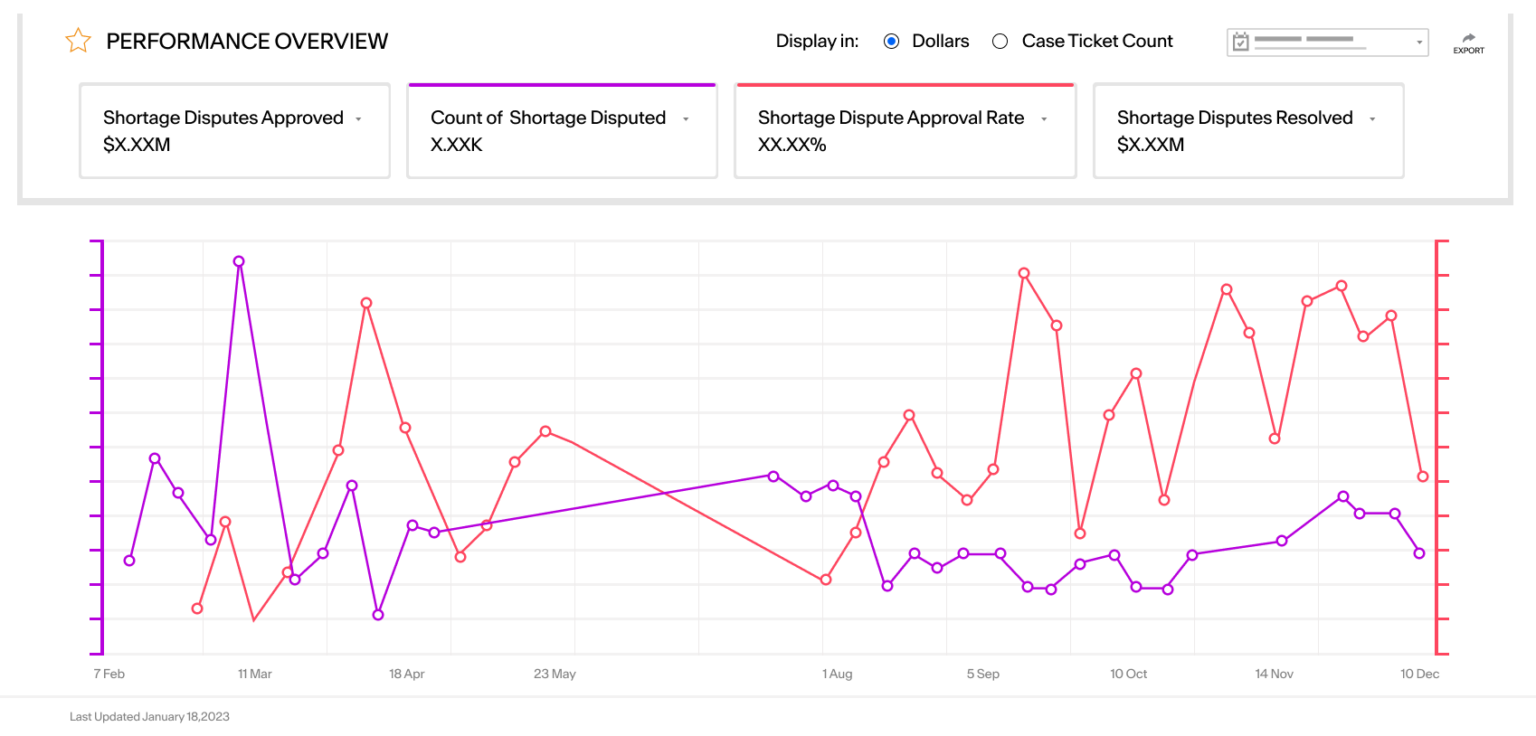
Task: Click the "18 Apr" axis label
Action: [407, 674]
